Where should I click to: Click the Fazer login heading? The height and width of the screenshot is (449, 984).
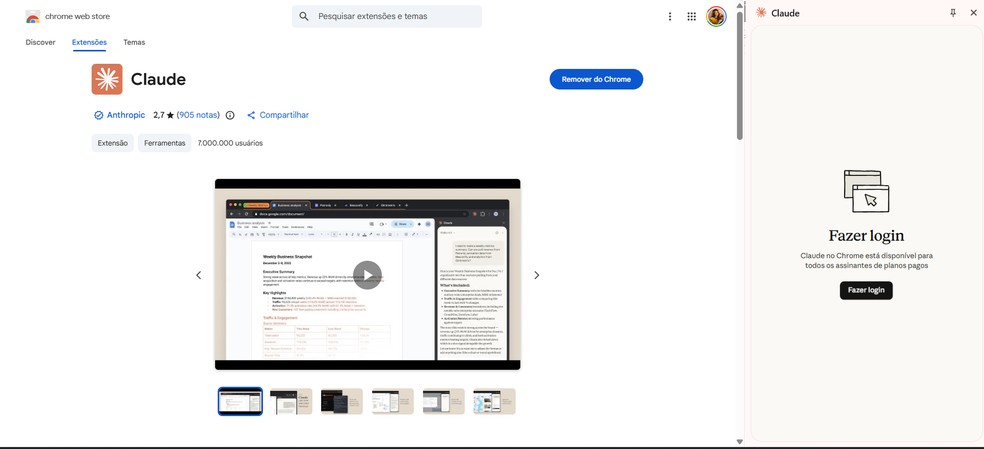(866, 236)
